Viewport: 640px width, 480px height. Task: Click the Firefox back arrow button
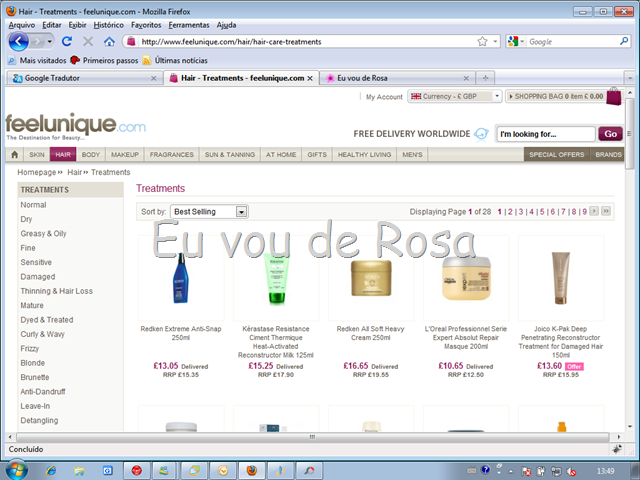coord(18,41)
